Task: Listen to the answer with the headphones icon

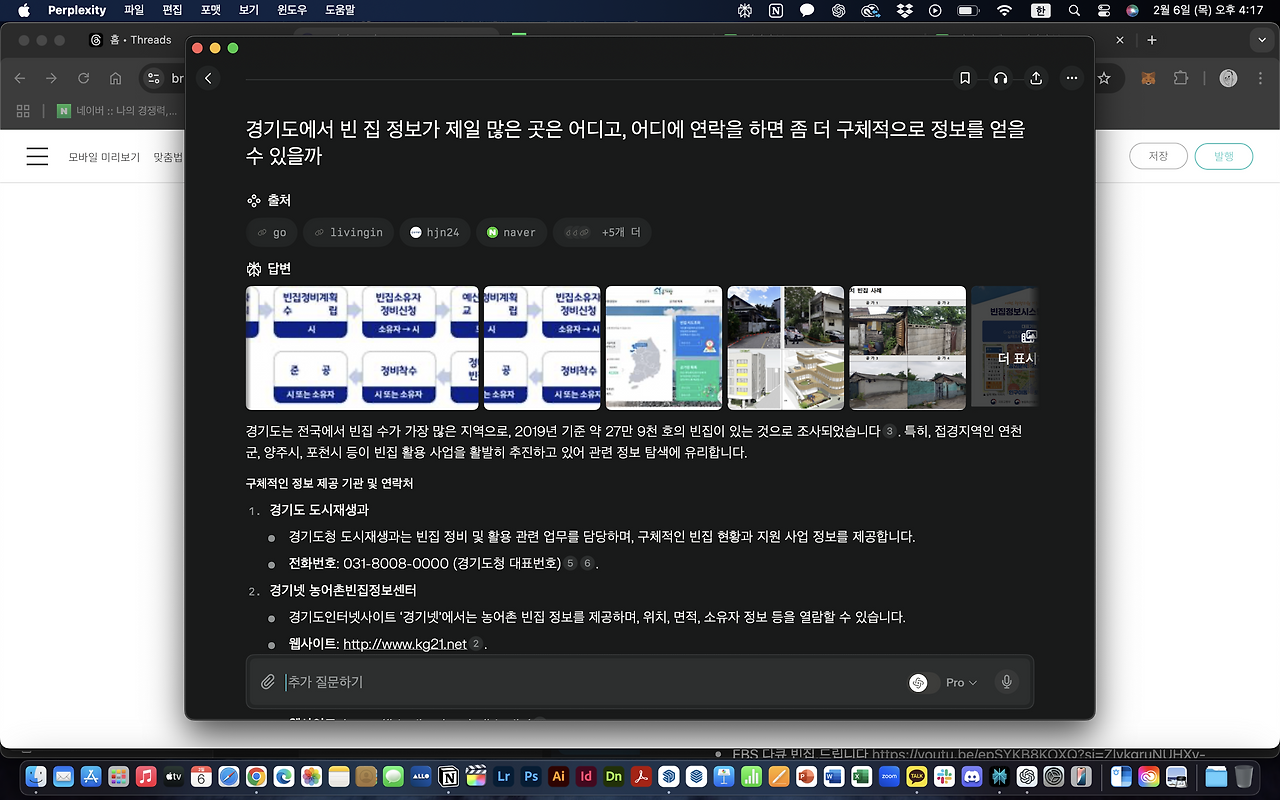Action: click(x=1000, y=78)
